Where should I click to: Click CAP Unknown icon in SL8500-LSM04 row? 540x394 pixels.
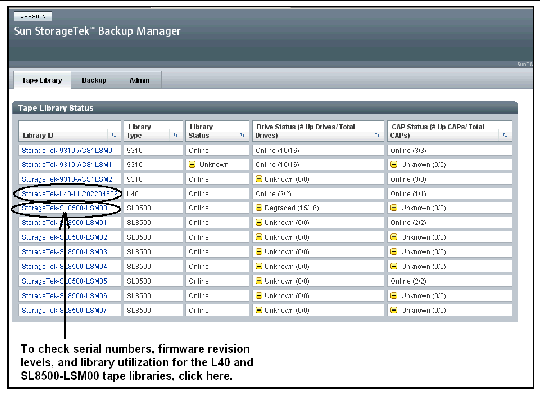point(393,266)
